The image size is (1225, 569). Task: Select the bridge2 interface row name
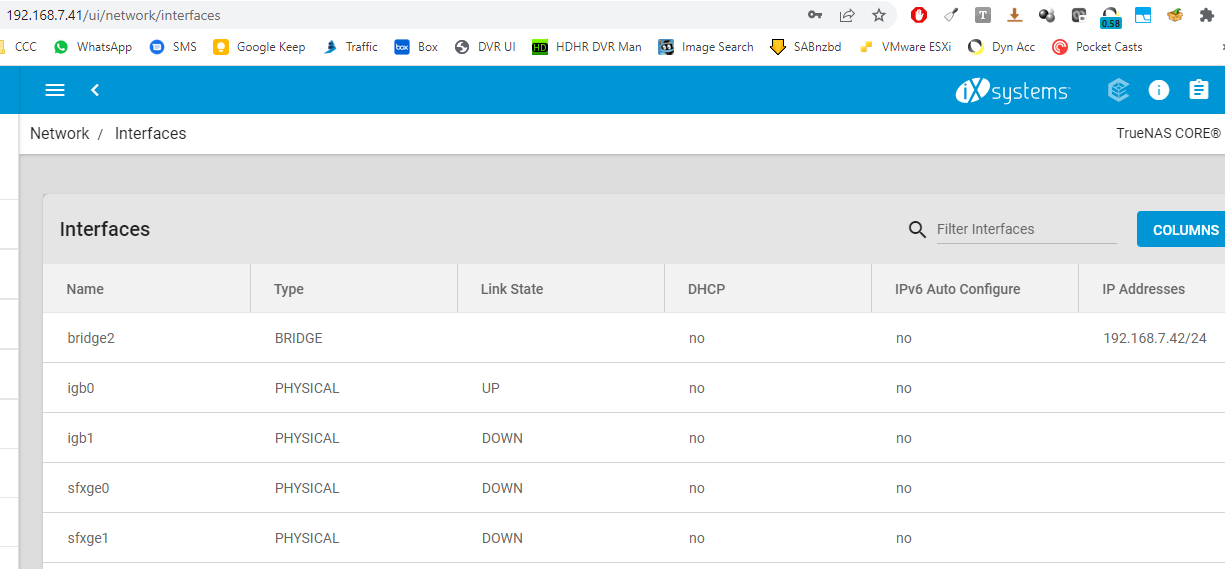91,338
